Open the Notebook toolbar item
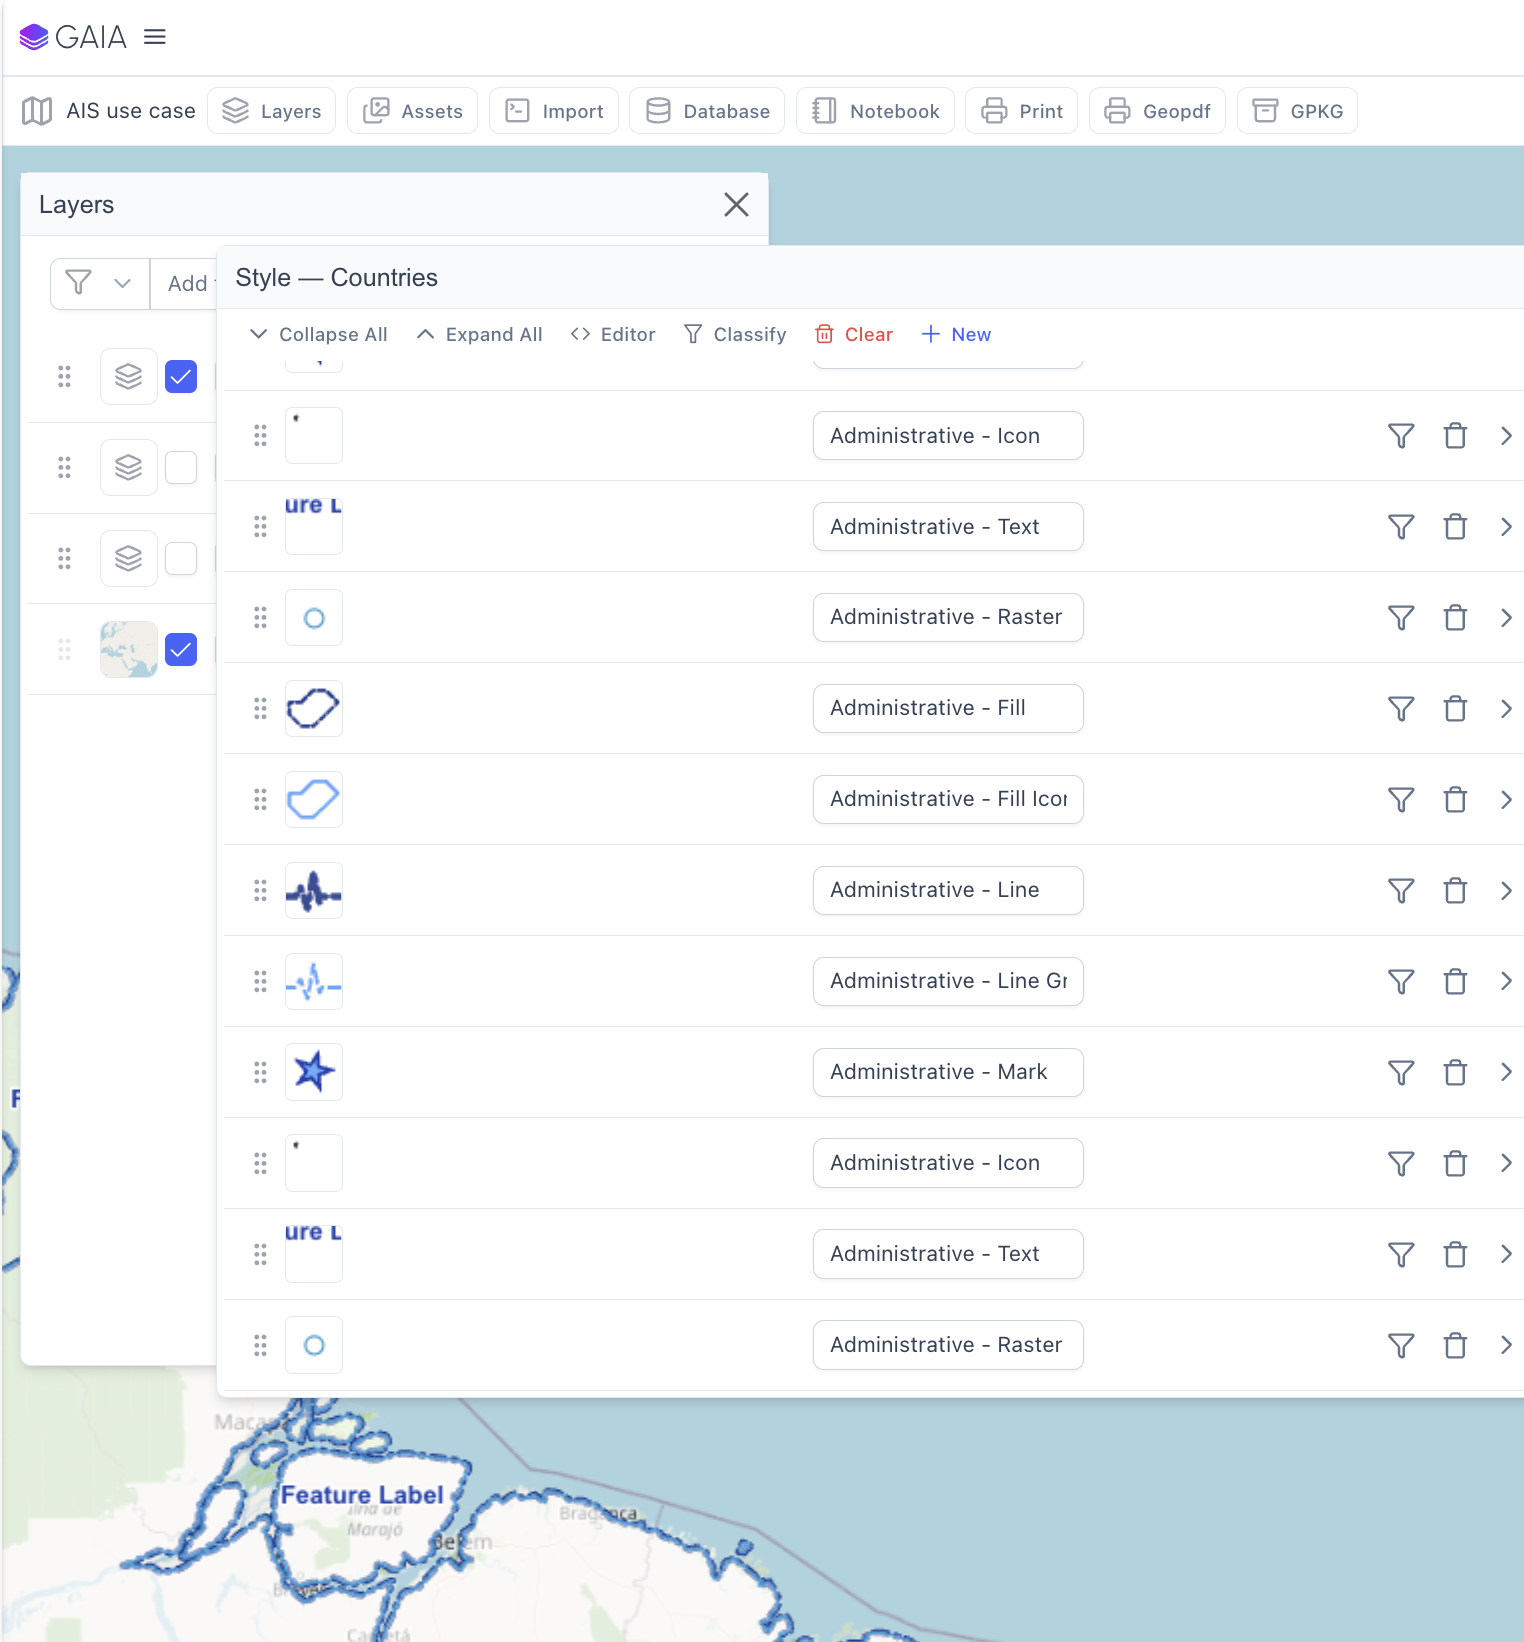The width and height of the screenshot is (1524, 1642). coord(875,111)
